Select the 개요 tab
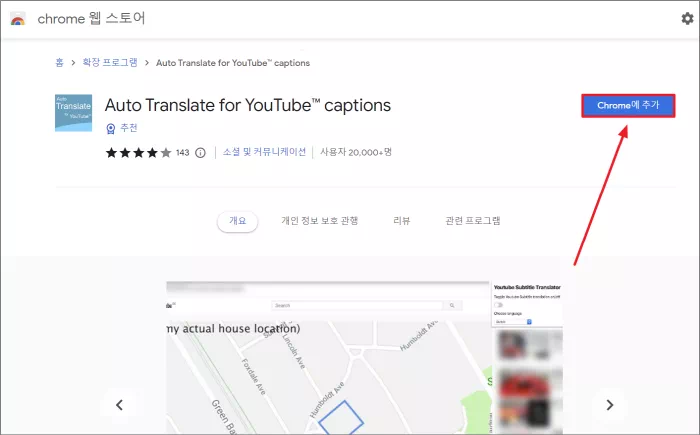 238,221
